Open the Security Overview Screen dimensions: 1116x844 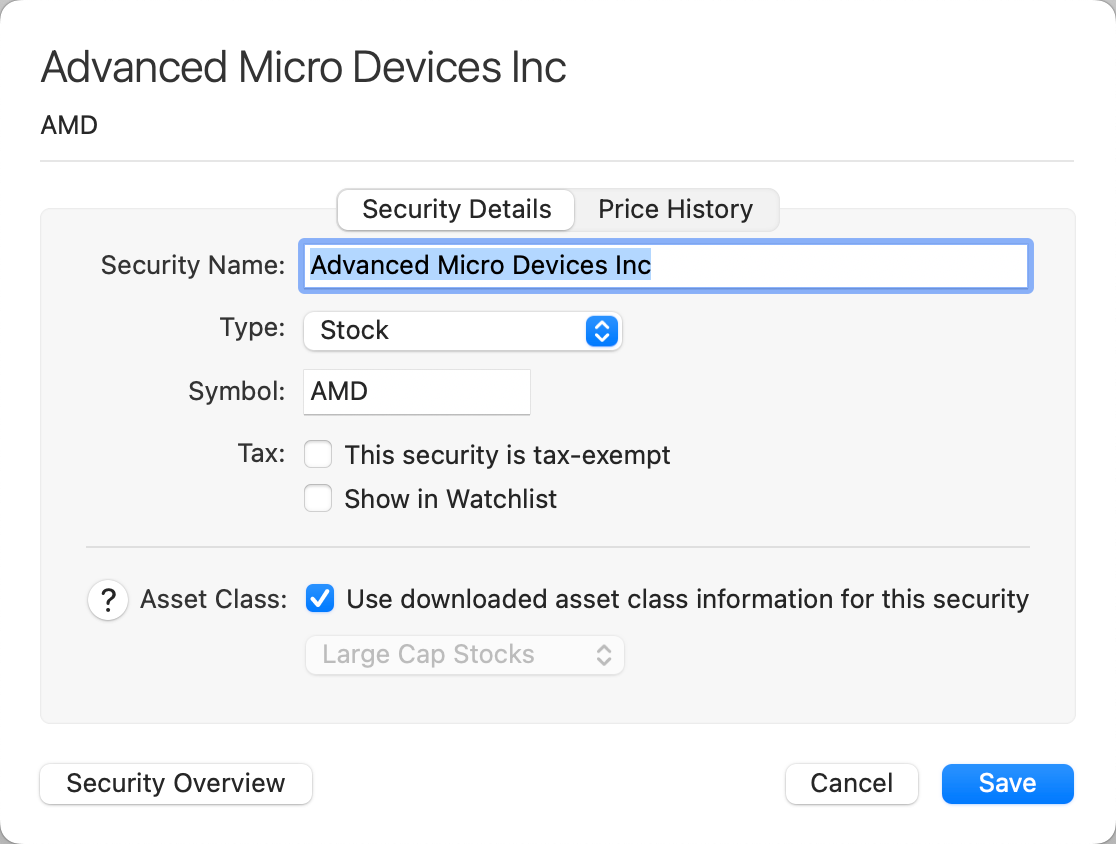coord(176,784)
